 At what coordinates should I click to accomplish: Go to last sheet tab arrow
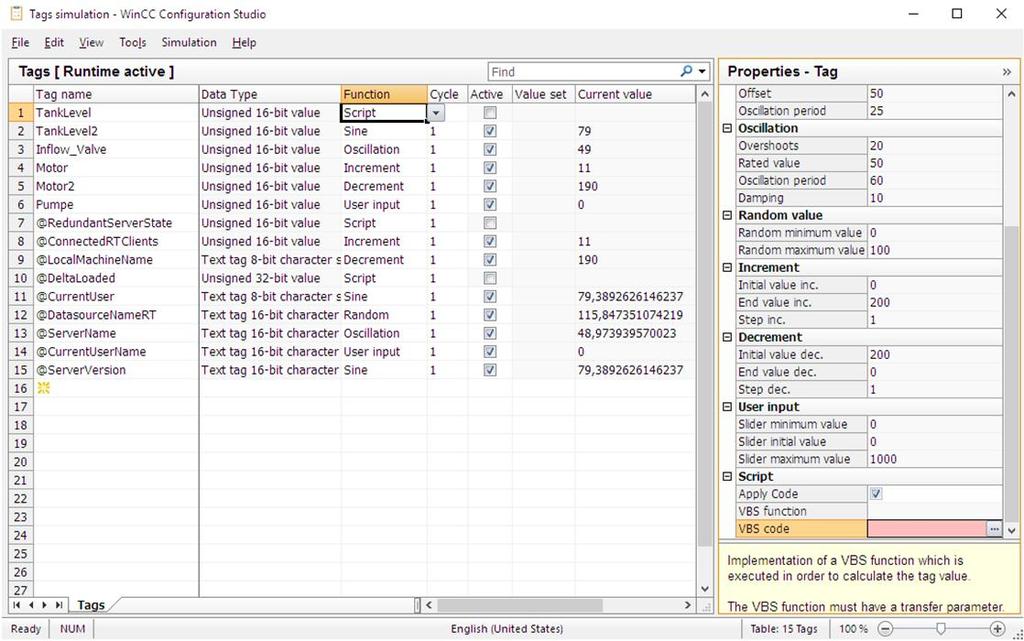59,605
